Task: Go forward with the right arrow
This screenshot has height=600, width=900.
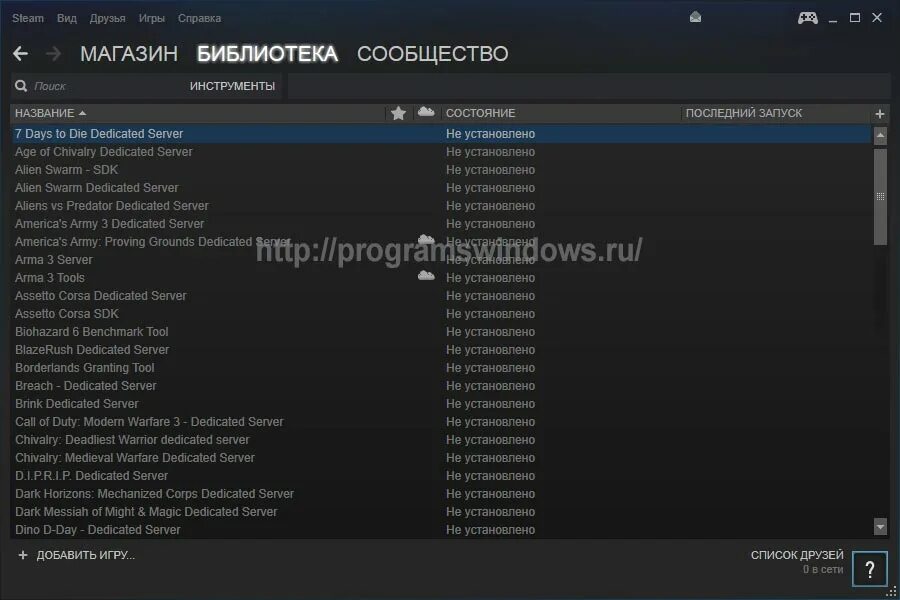Action: pyautogui.click(x=53, y=54)
